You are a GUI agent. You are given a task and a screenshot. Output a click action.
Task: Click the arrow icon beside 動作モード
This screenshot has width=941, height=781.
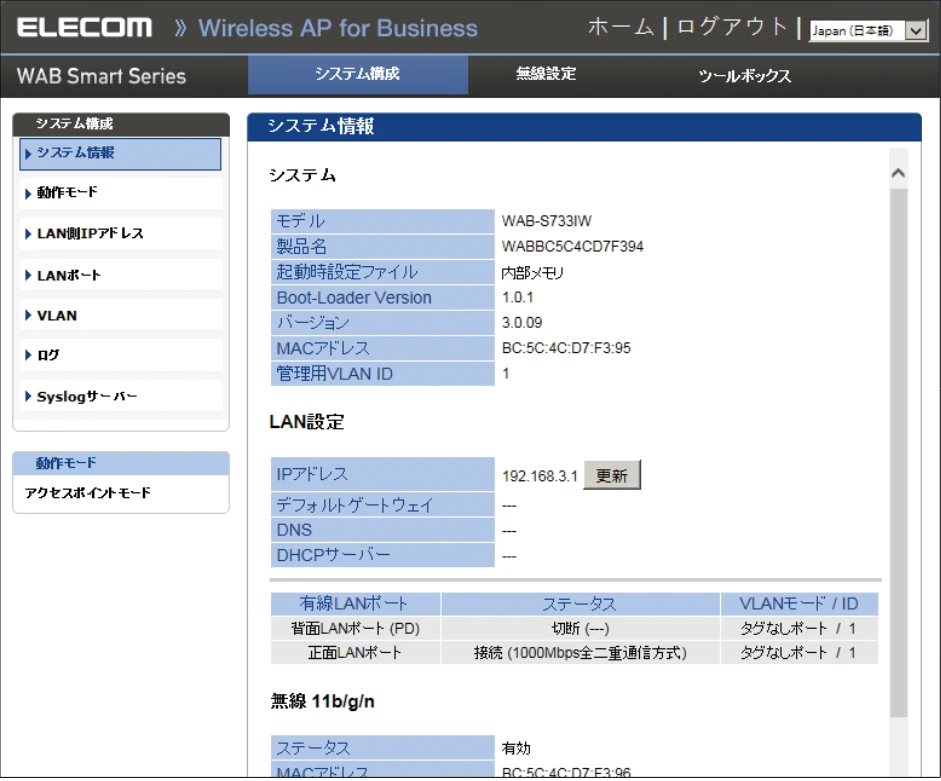28,193
